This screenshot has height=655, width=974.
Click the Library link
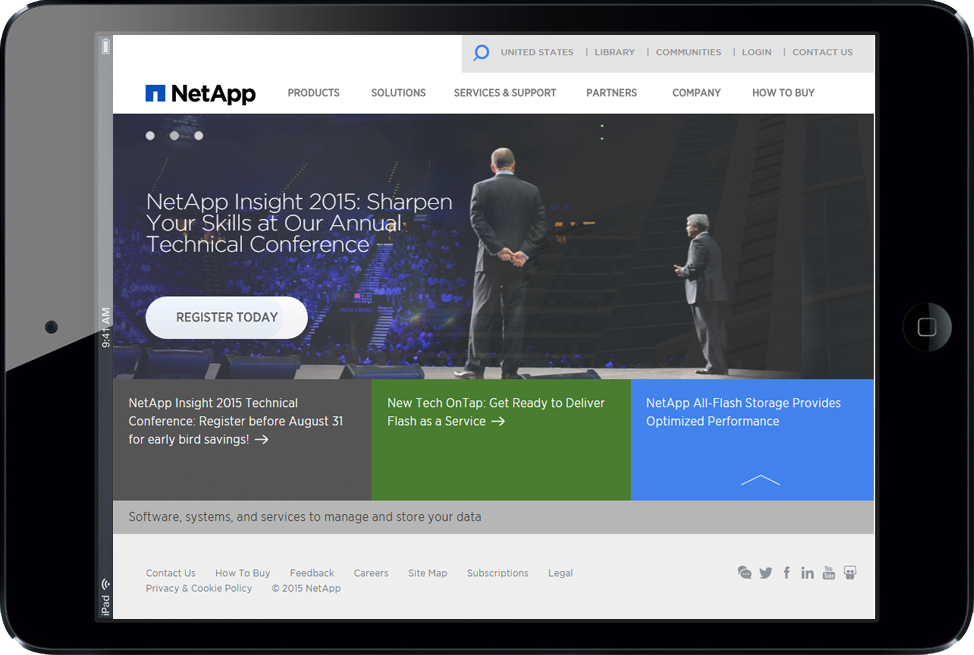(614, 52)
